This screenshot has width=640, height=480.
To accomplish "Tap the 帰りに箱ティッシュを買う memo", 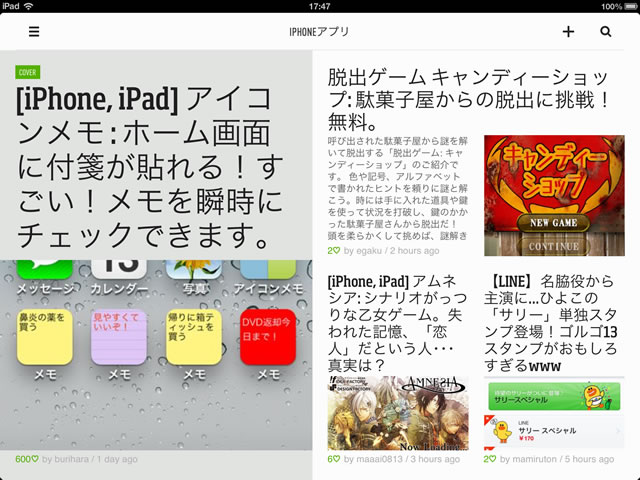I will [x=194, y=337].
